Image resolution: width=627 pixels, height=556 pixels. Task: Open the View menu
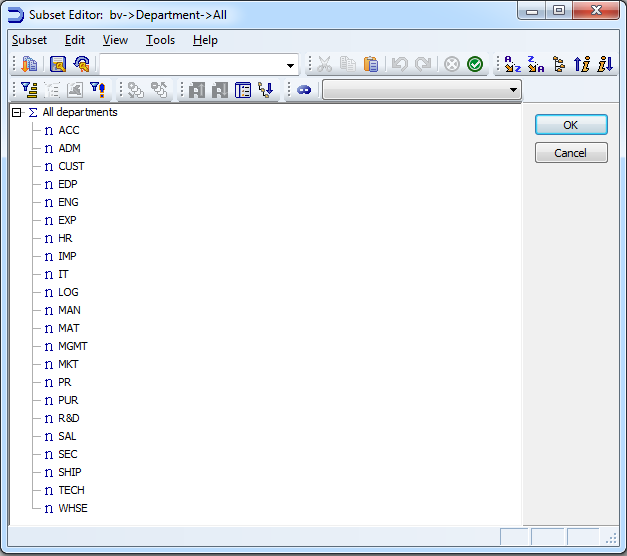coord(115,40)
